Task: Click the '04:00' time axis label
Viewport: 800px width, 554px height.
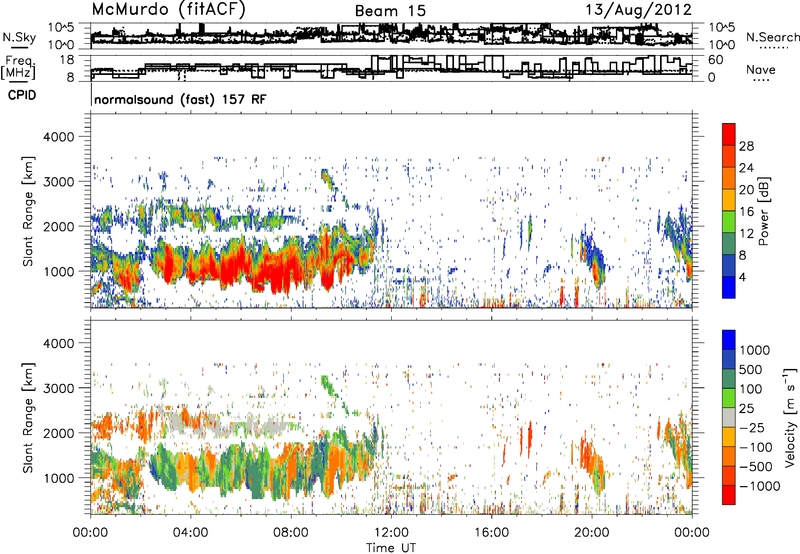Action: pyautogui.click(x=191, y=533)
